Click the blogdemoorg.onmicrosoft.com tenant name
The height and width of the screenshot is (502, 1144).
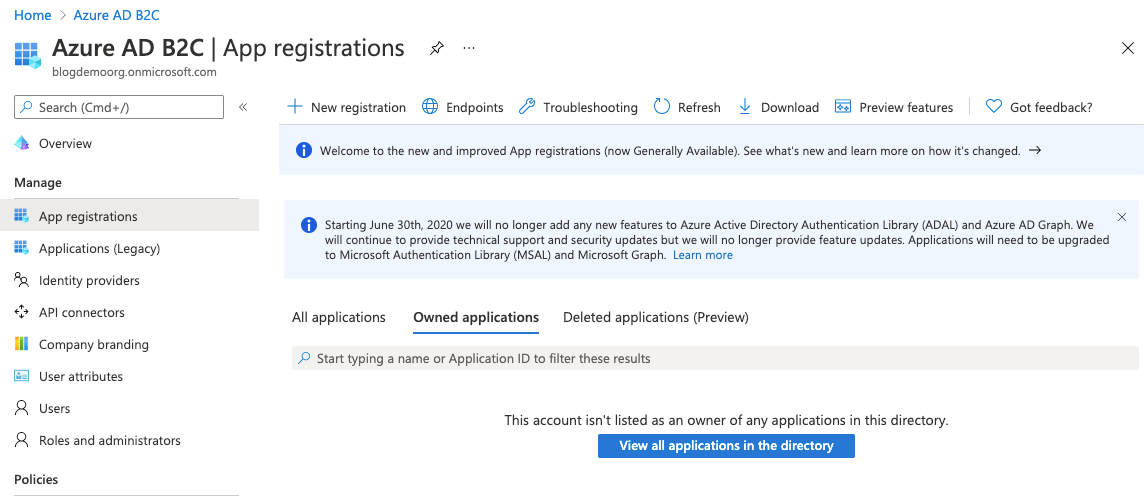pos(134,72)
